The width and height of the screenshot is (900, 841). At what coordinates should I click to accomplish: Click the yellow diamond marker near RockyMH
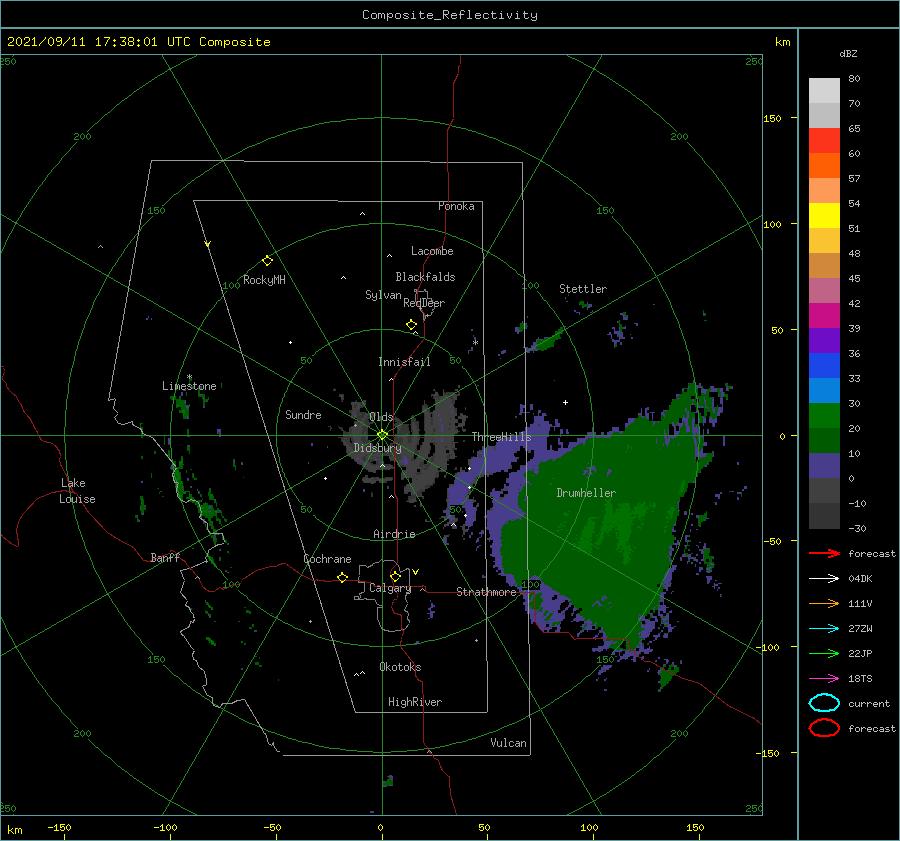(x=267, y=261)
